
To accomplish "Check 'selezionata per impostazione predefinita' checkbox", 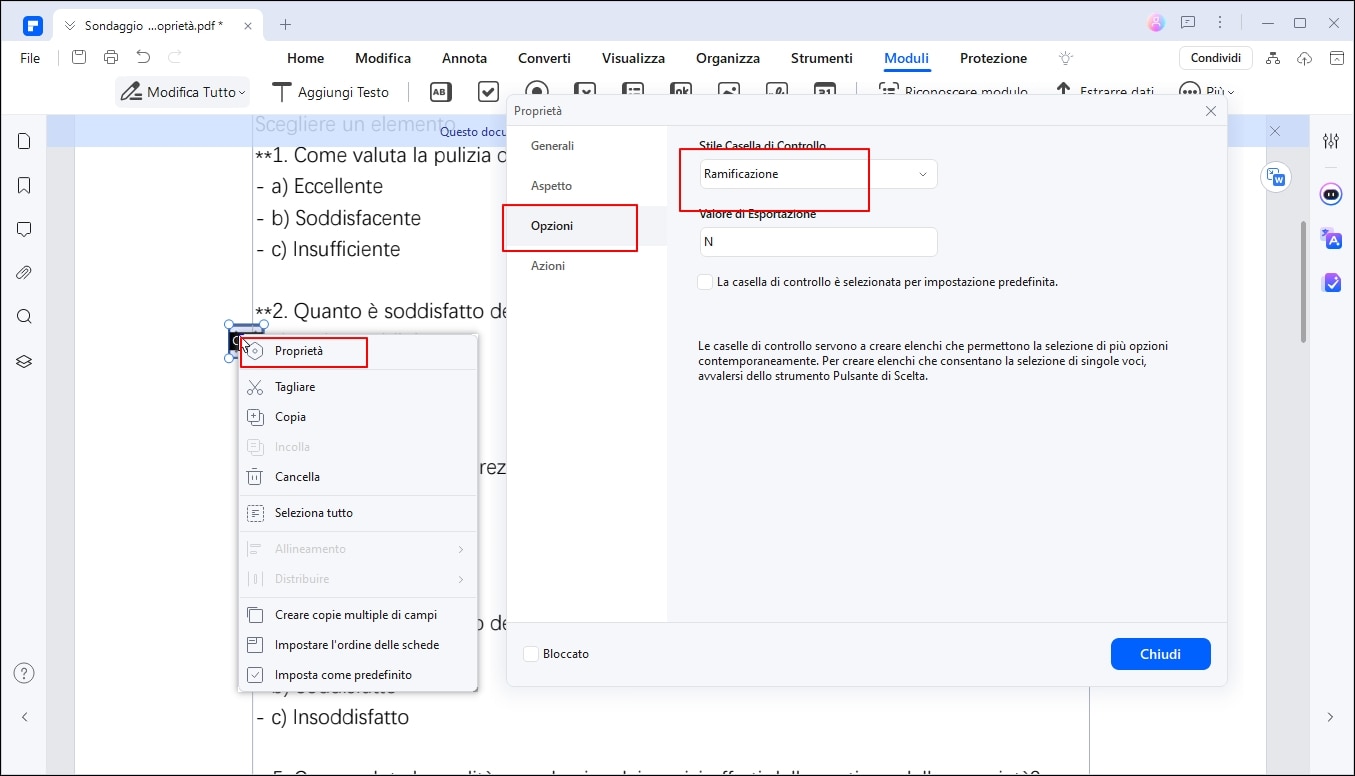I will (705, 282).
